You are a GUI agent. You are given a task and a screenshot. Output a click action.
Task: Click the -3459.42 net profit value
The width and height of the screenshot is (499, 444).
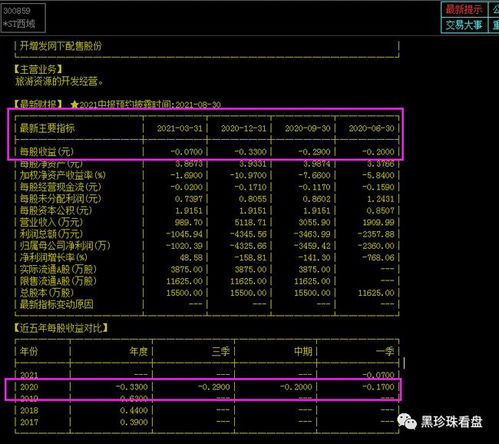click(312, 246)
